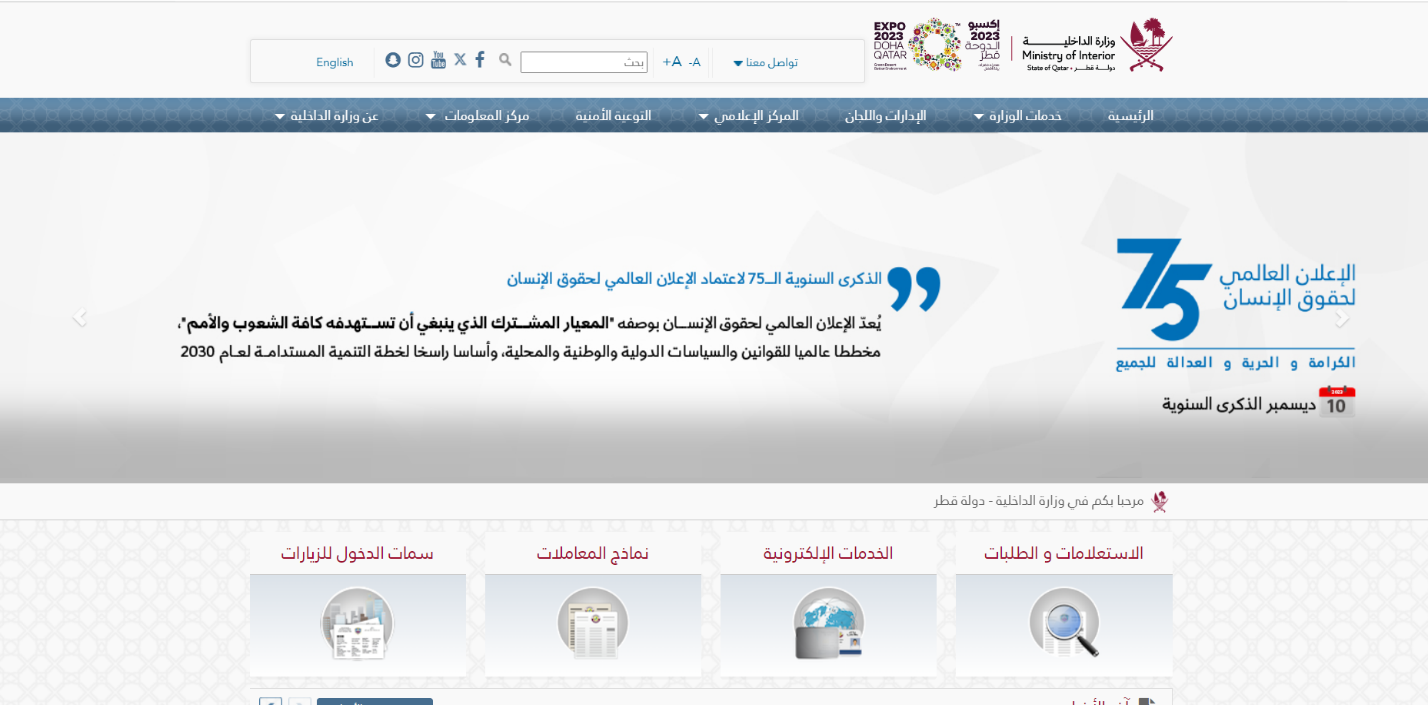
Task: Switch site language to English
Action: point(334,62)
